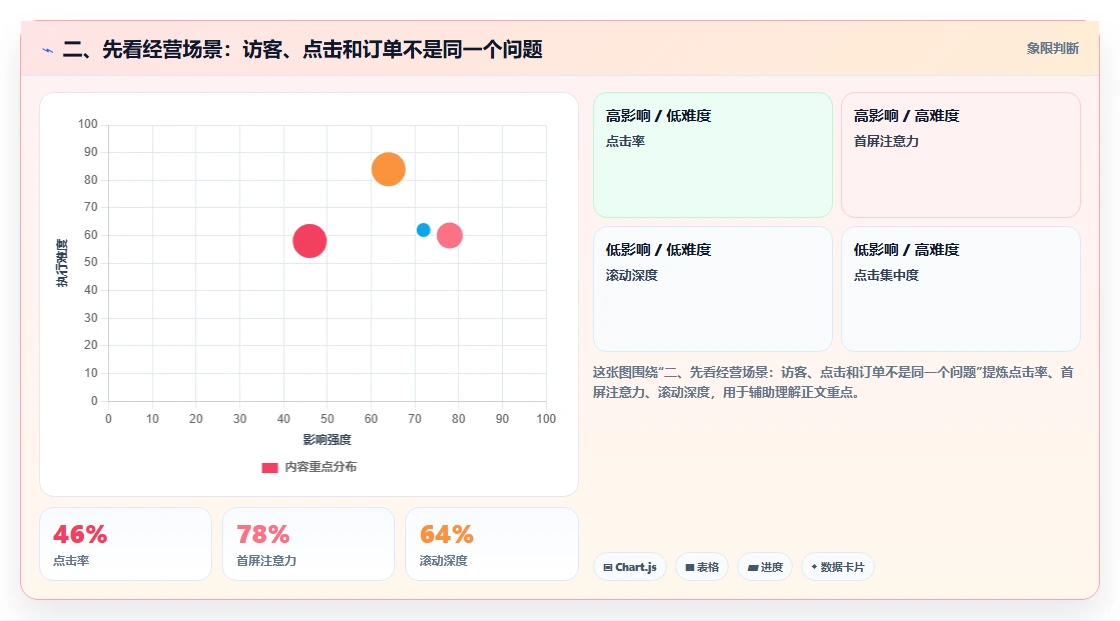
Task: Click the small blue bubble in the chart
Action: tap(424, 230)
